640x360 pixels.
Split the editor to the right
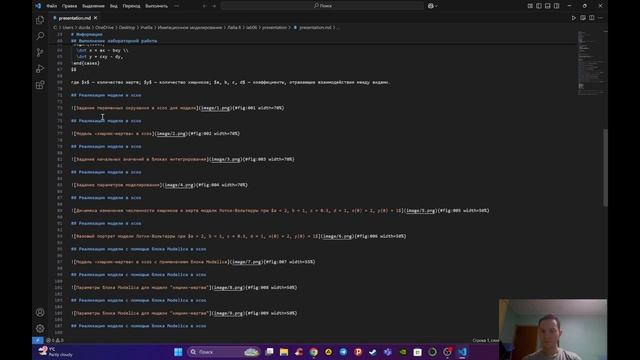click(x=591, y=18)
